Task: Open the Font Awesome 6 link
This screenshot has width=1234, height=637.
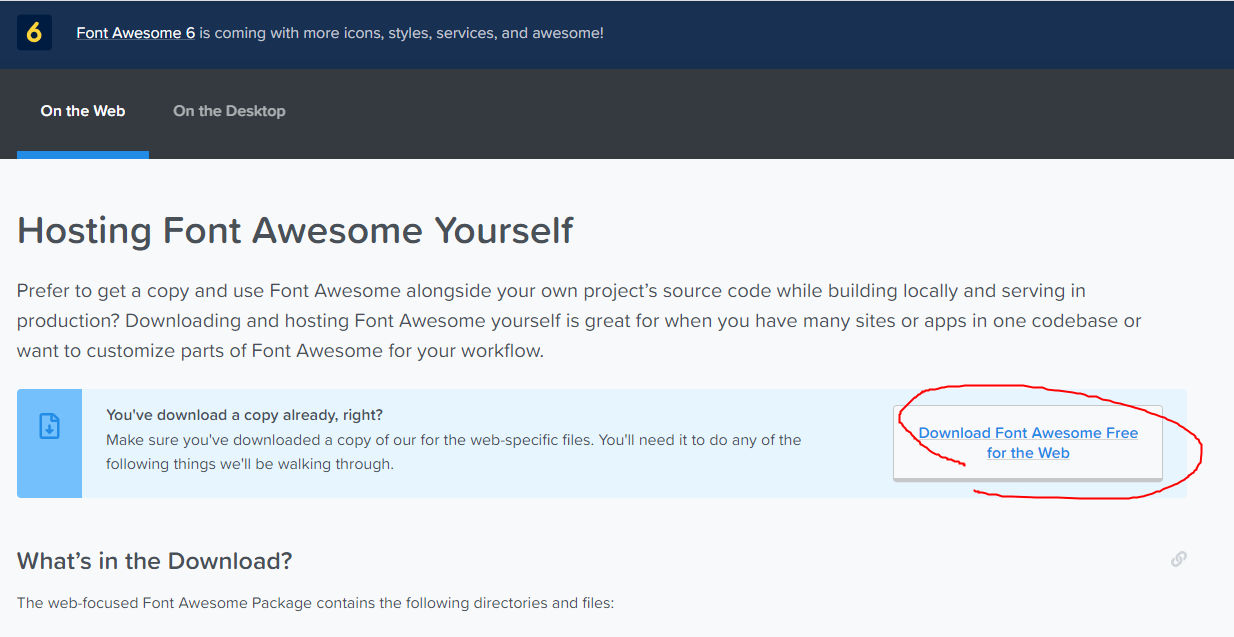Action: click(136, 33)
